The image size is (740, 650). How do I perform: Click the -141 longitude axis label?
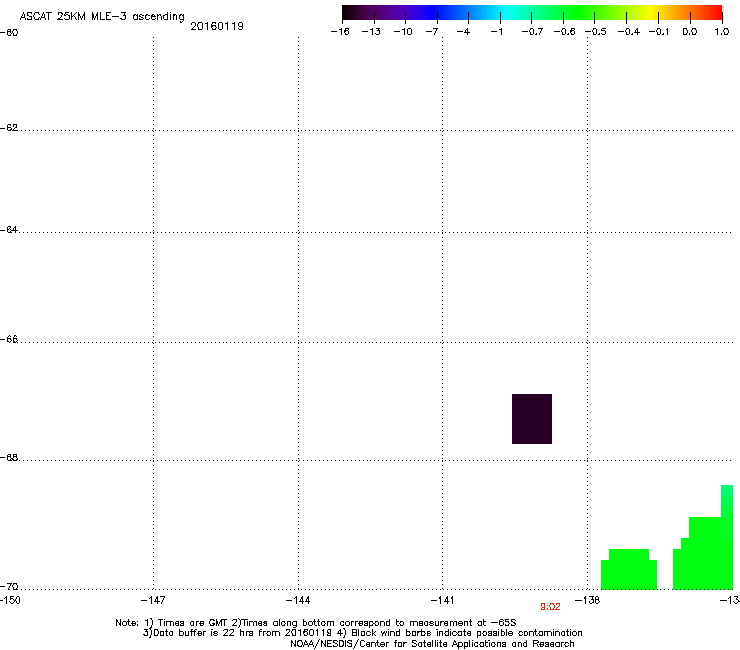click(x=442, y=600)
